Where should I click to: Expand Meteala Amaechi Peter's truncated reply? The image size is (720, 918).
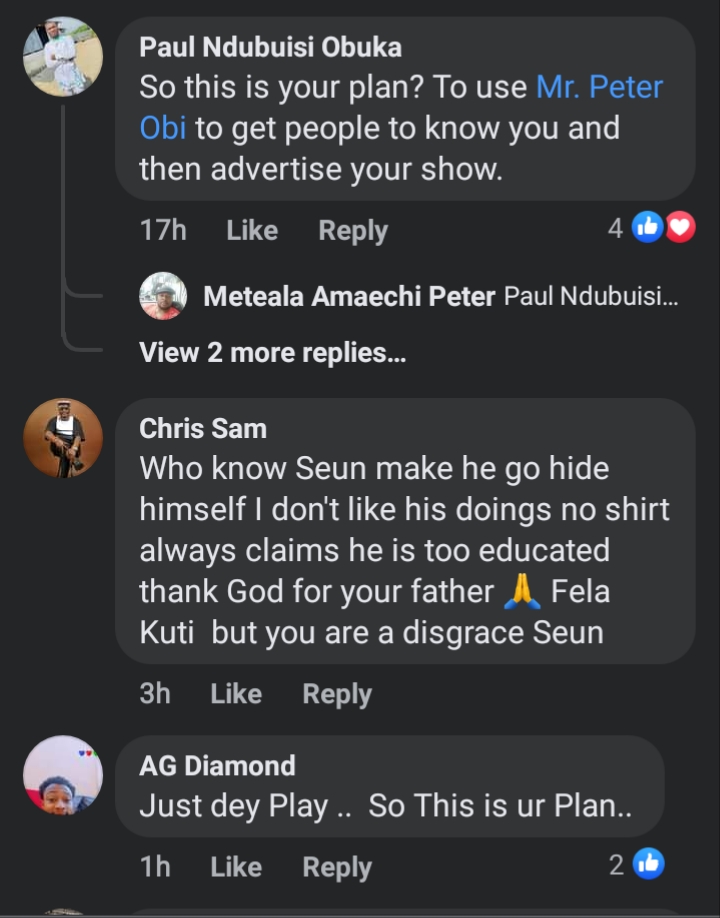pos(591,297)
